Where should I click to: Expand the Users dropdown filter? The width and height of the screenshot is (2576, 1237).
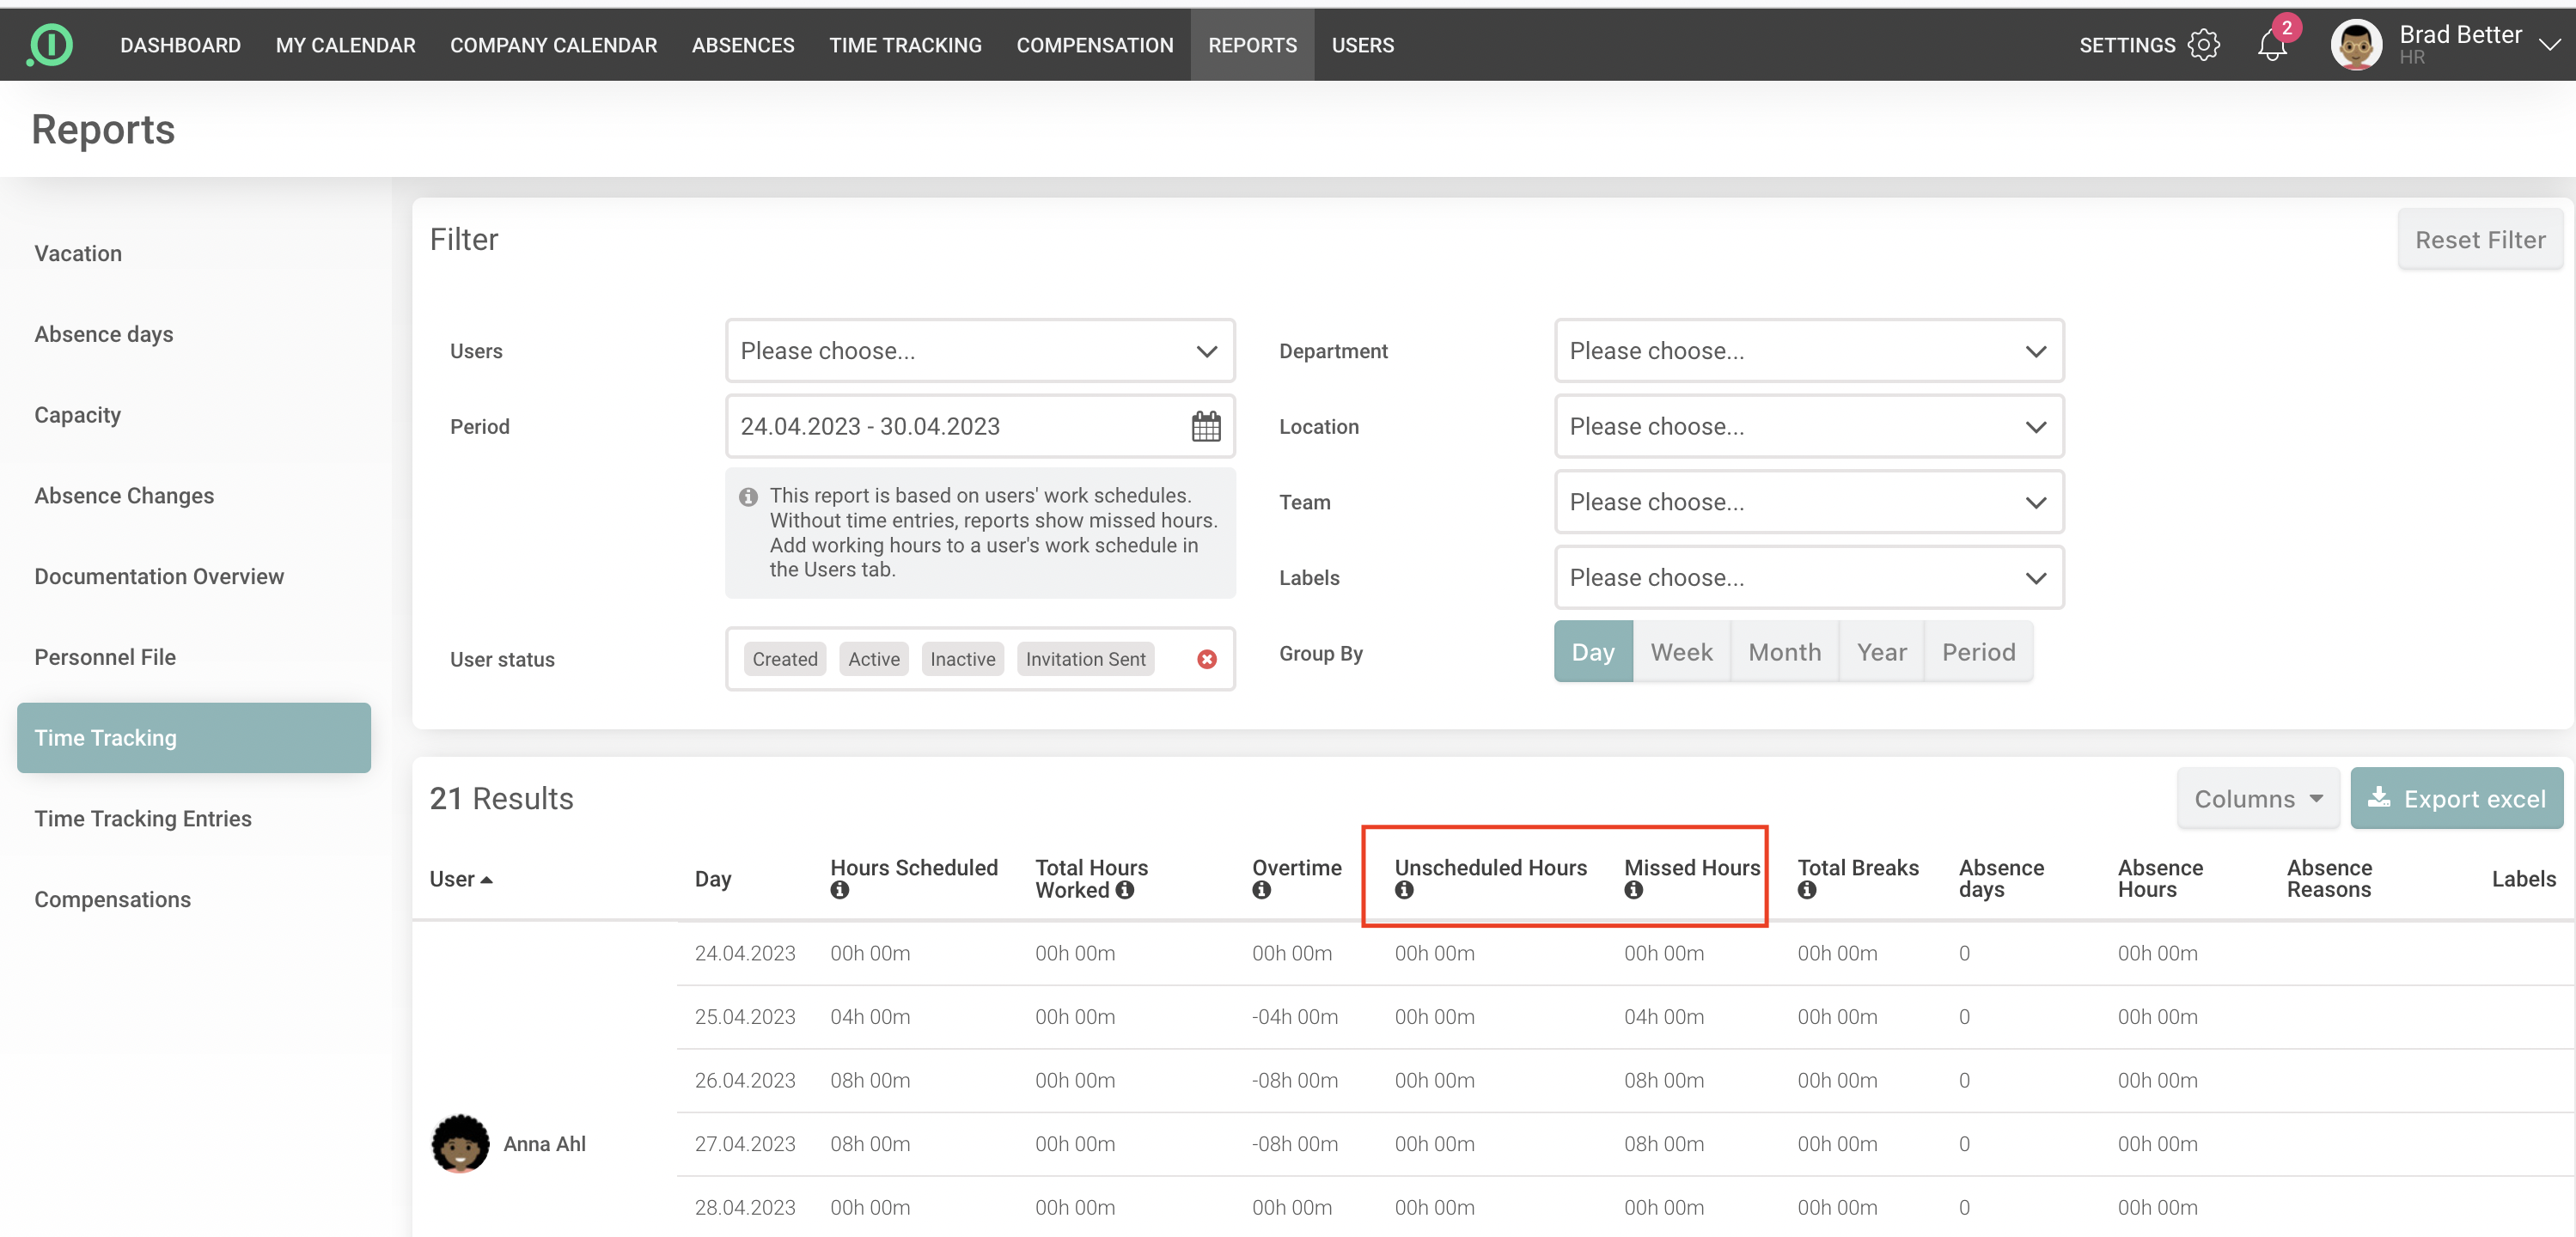tap(979, 351)
